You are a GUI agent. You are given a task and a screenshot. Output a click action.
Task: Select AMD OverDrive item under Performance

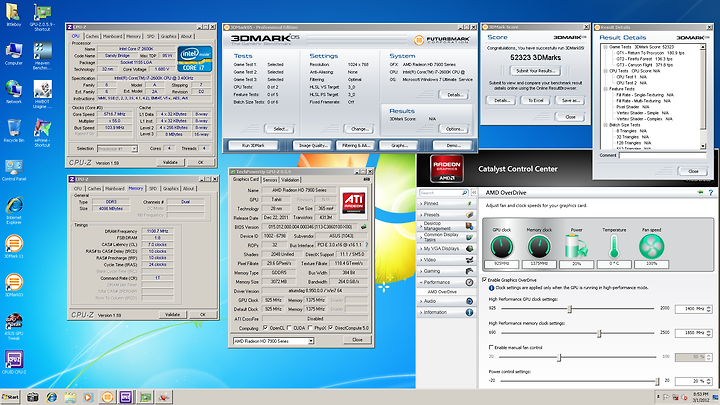[442, 292]
